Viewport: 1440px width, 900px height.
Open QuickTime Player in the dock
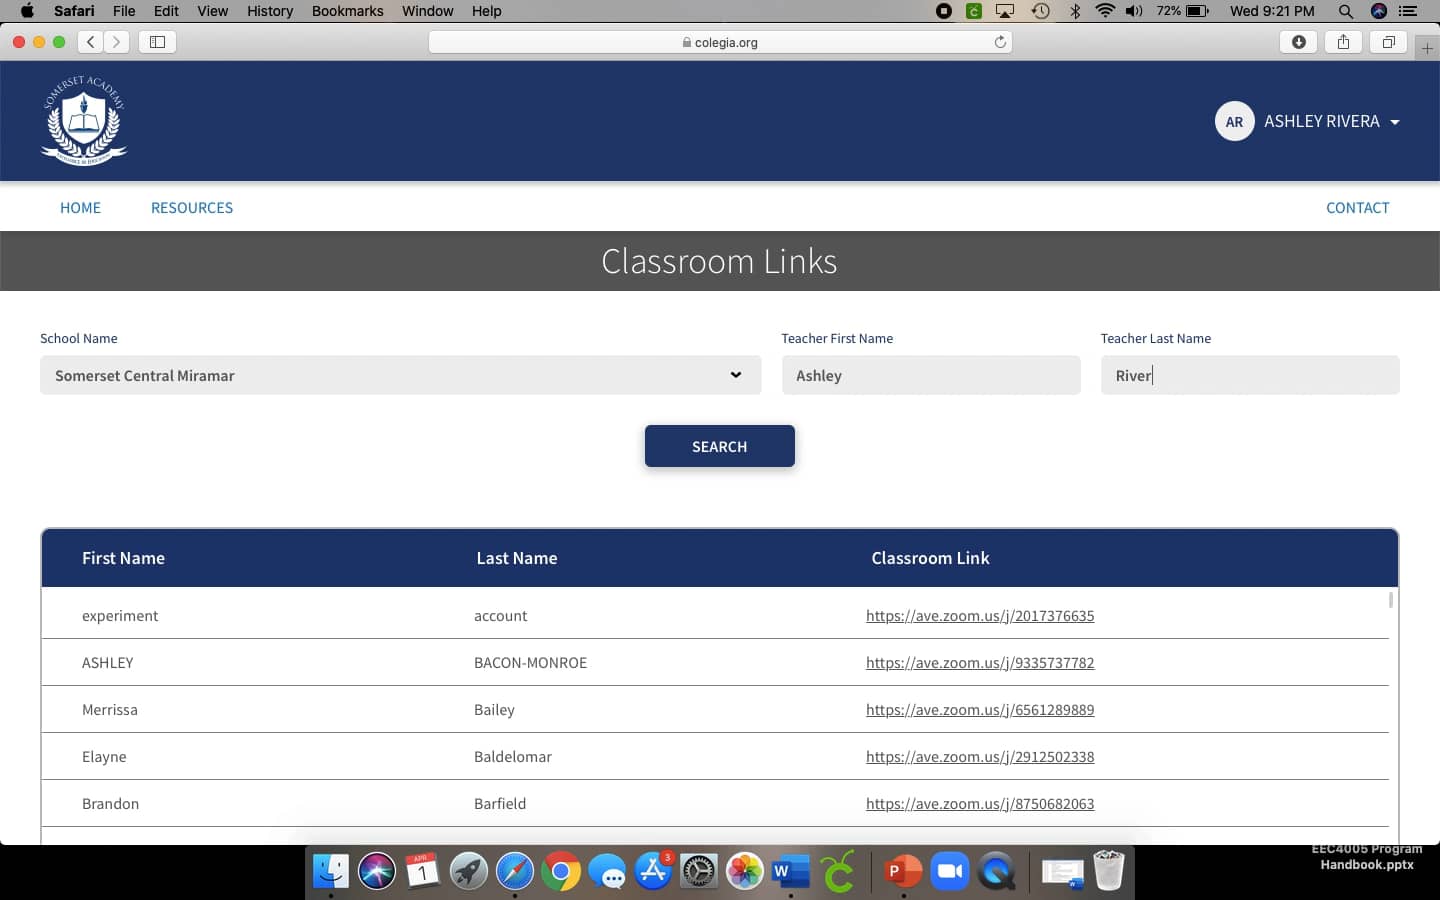click(996, 871)
